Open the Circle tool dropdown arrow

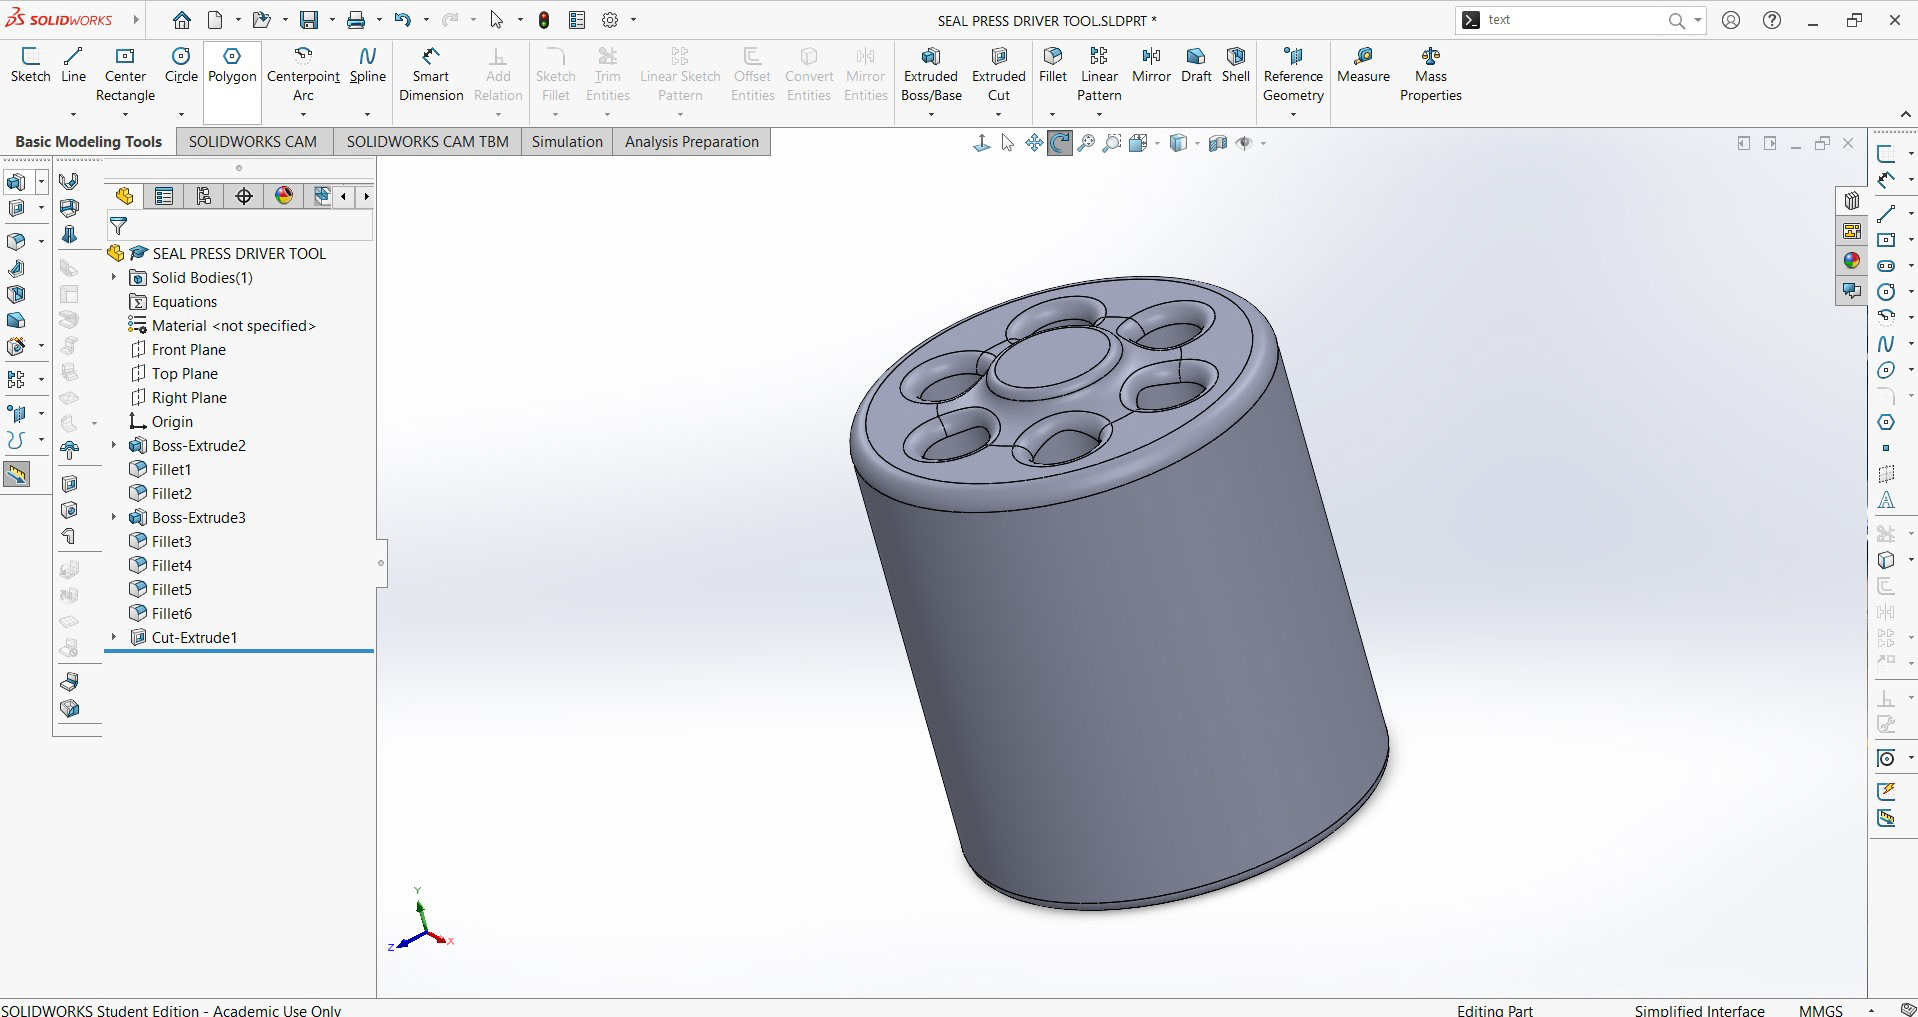[181, 114]
